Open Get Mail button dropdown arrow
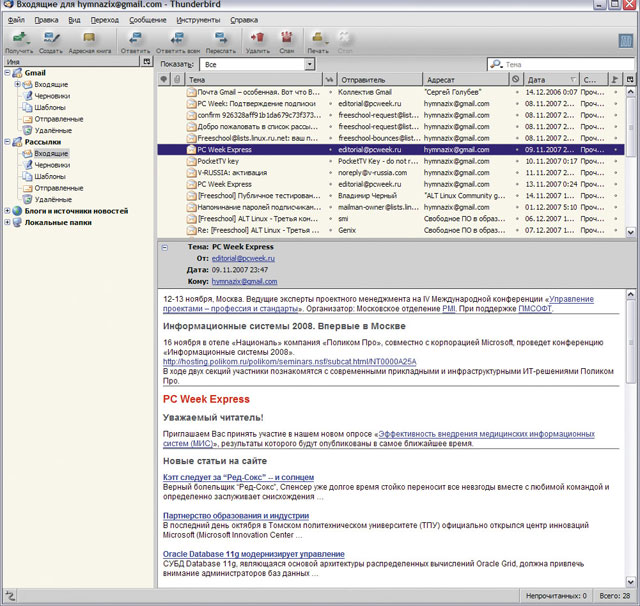Screen dimensions: 640x606 28,42
